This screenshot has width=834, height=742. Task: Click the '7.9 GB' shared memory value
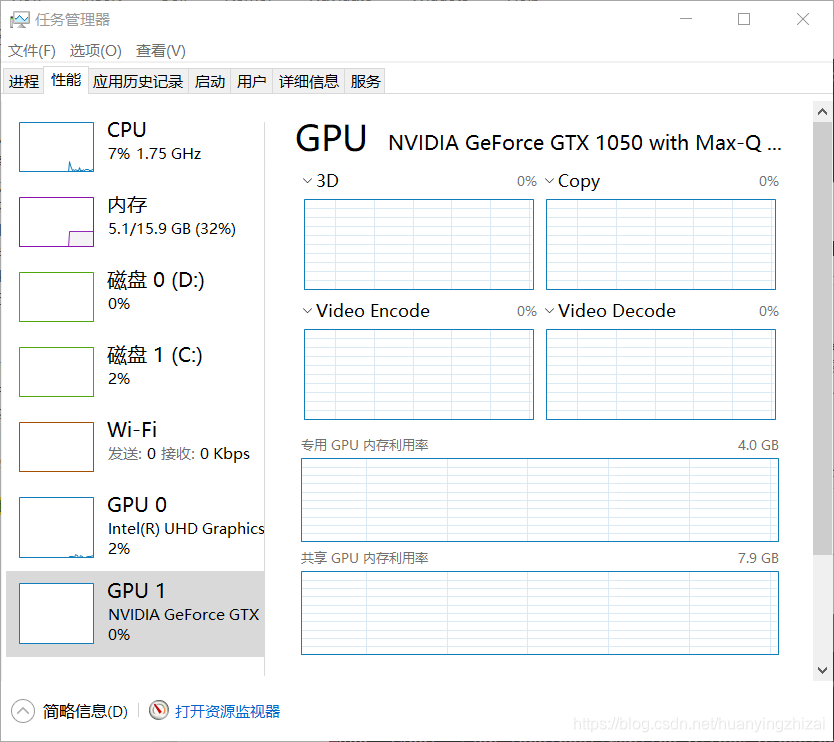pyautogui.click(x=758, y=558)
